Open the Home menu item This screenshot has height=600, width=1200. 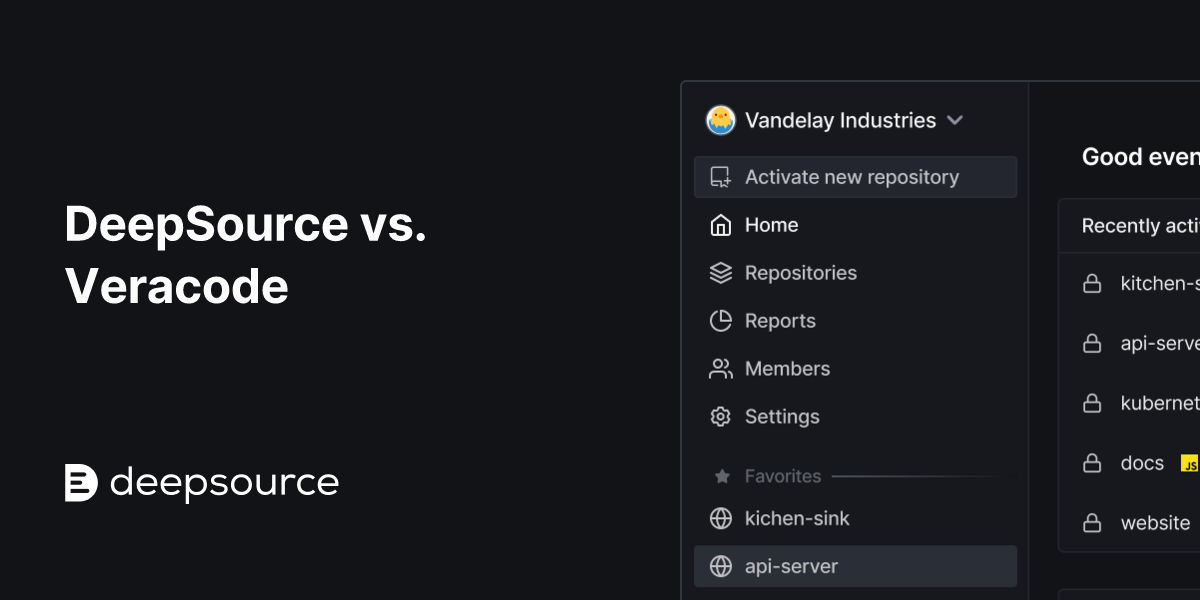[771, 225]
